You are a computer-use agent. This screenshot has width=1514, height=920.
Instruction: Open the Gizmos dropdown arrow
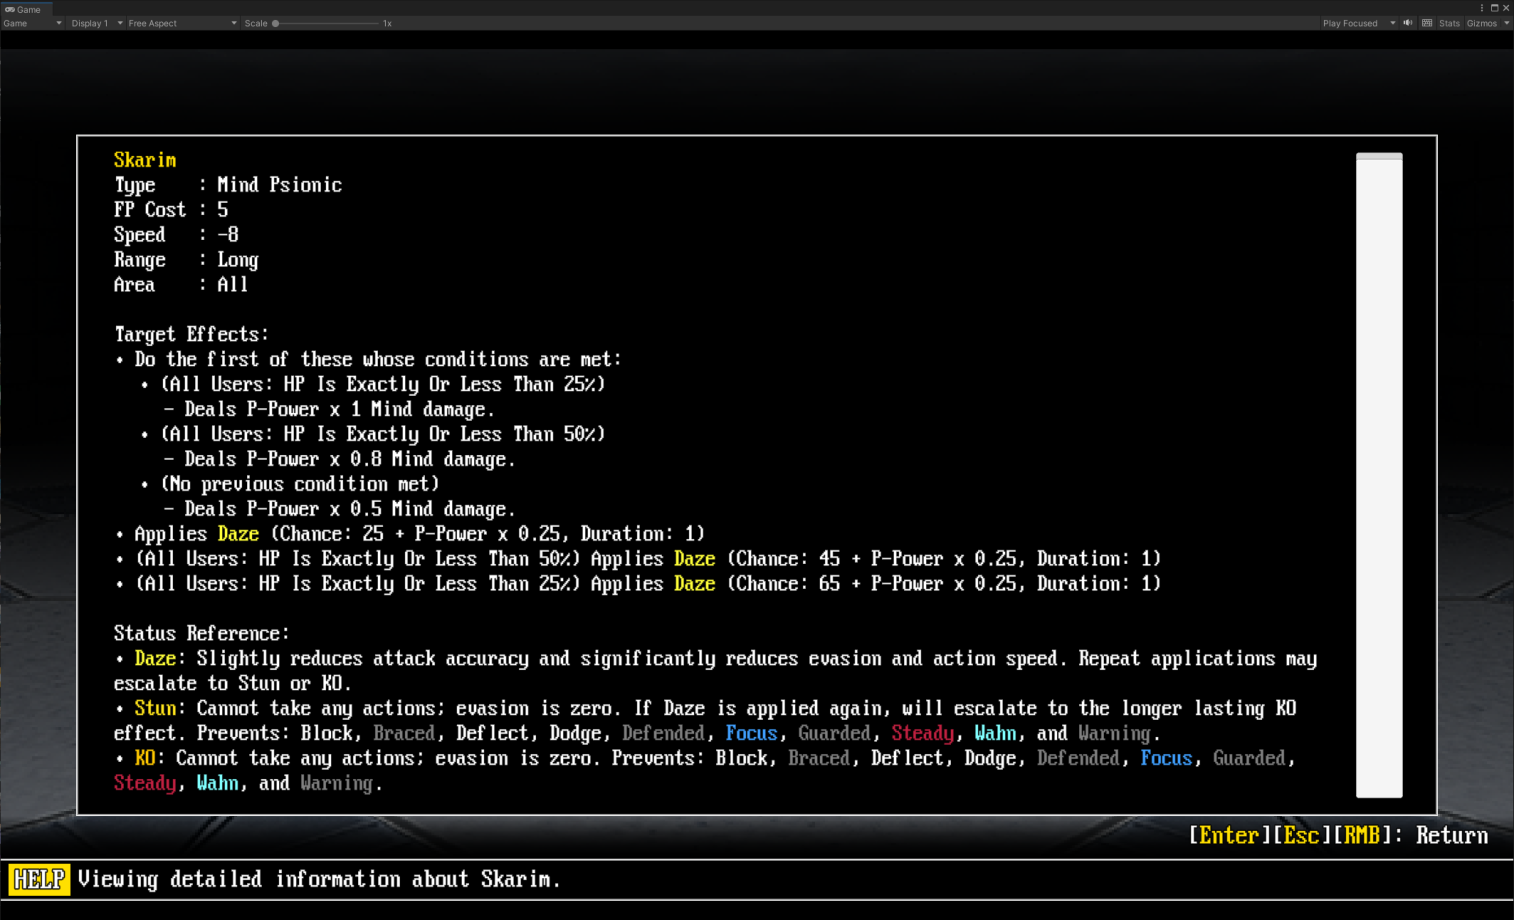click(1506, 23)
